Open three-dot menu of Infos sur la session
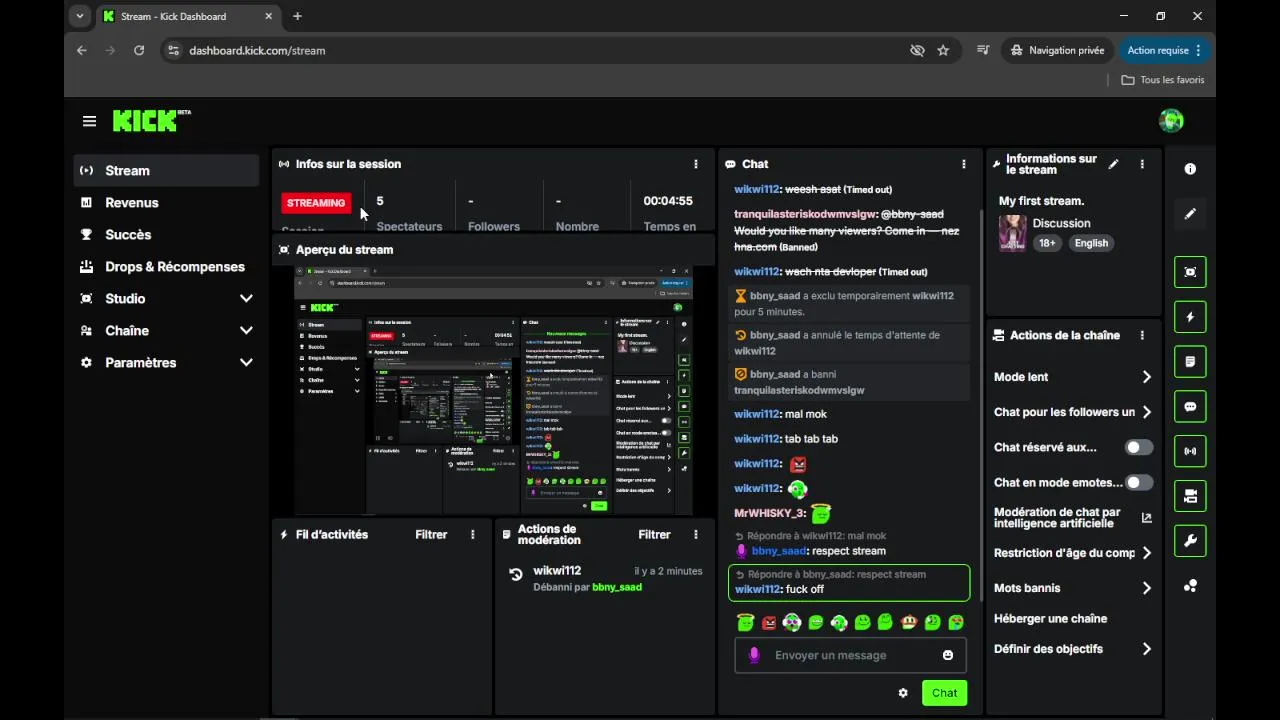Viewport: 1280px width, 720px height. pyautogui.click(x=696, y=164)
